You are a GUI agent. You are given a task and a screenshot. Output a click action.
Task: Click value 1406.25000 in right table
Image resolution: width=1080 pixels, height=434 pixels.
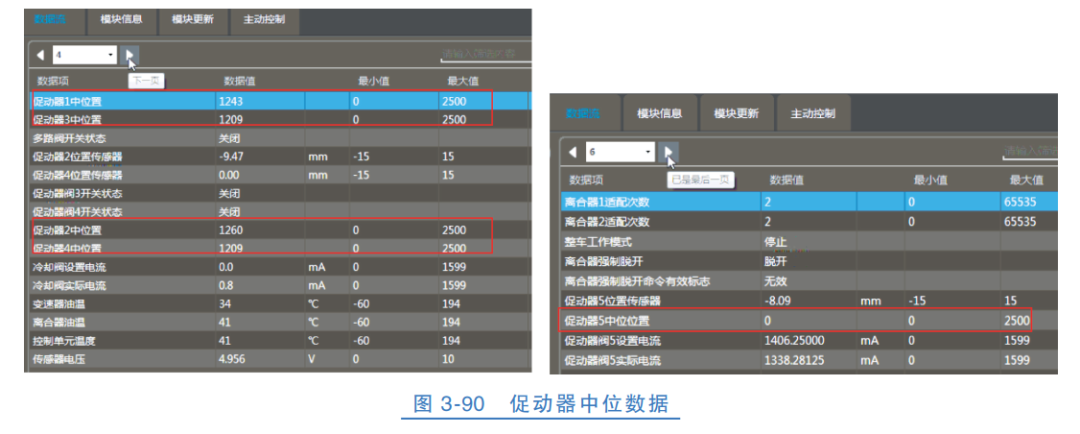(x=793, y=340)
